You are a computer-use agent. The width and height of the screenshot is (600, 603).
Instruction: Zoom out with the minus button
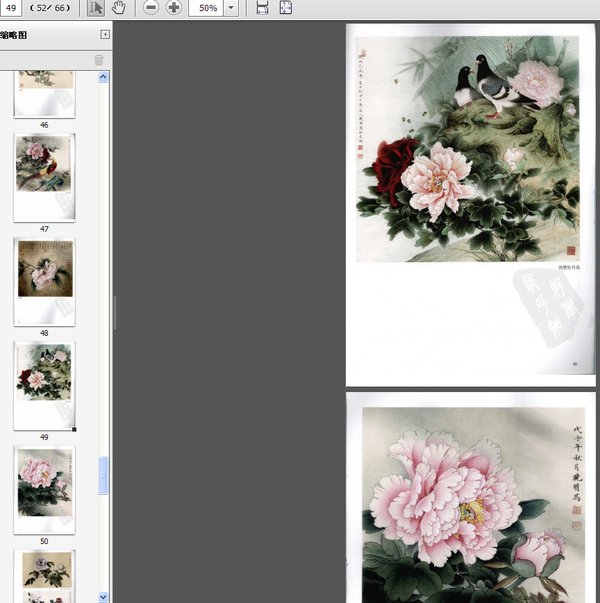click(151, 8)
